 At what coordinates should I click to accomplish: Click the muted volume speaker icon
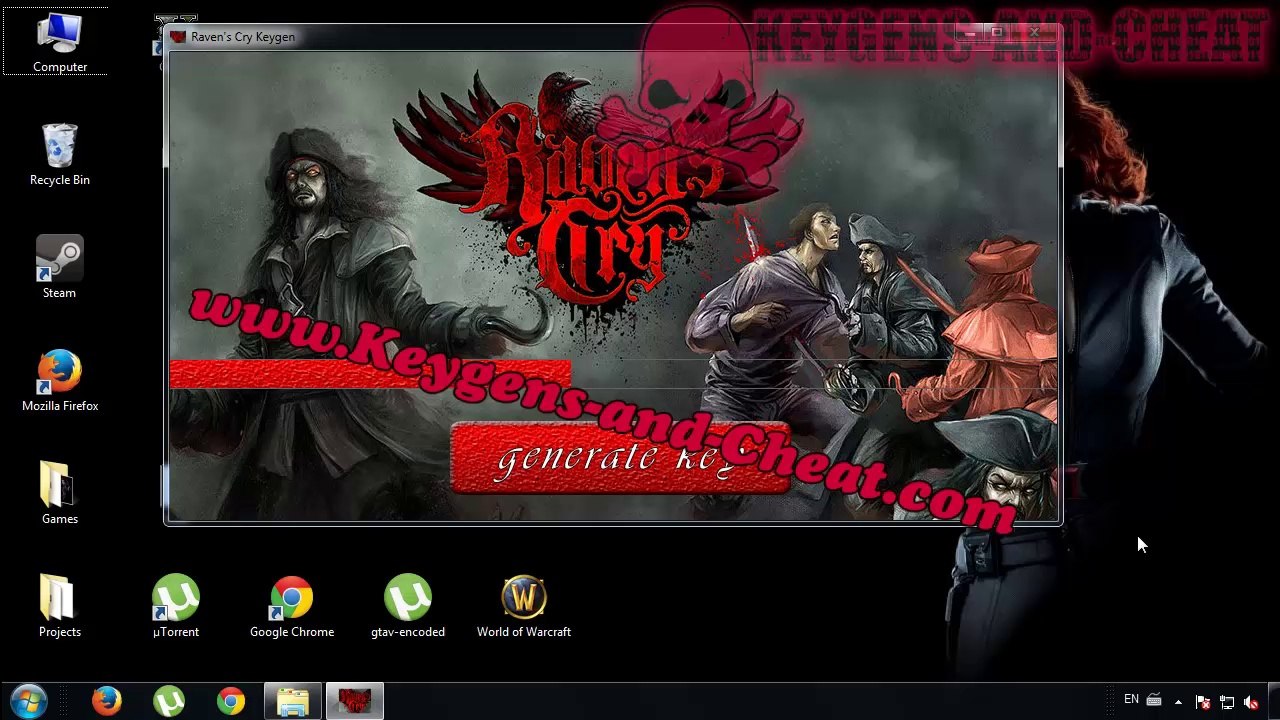pos(1251,702)
